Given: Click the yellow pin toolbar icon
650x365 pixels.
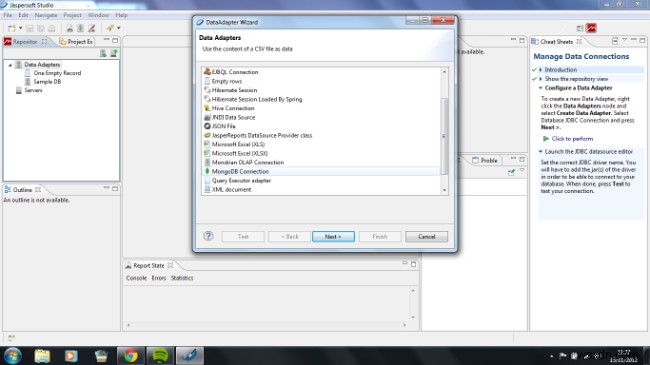Looking at the screenshot, I should coord(110,28).
